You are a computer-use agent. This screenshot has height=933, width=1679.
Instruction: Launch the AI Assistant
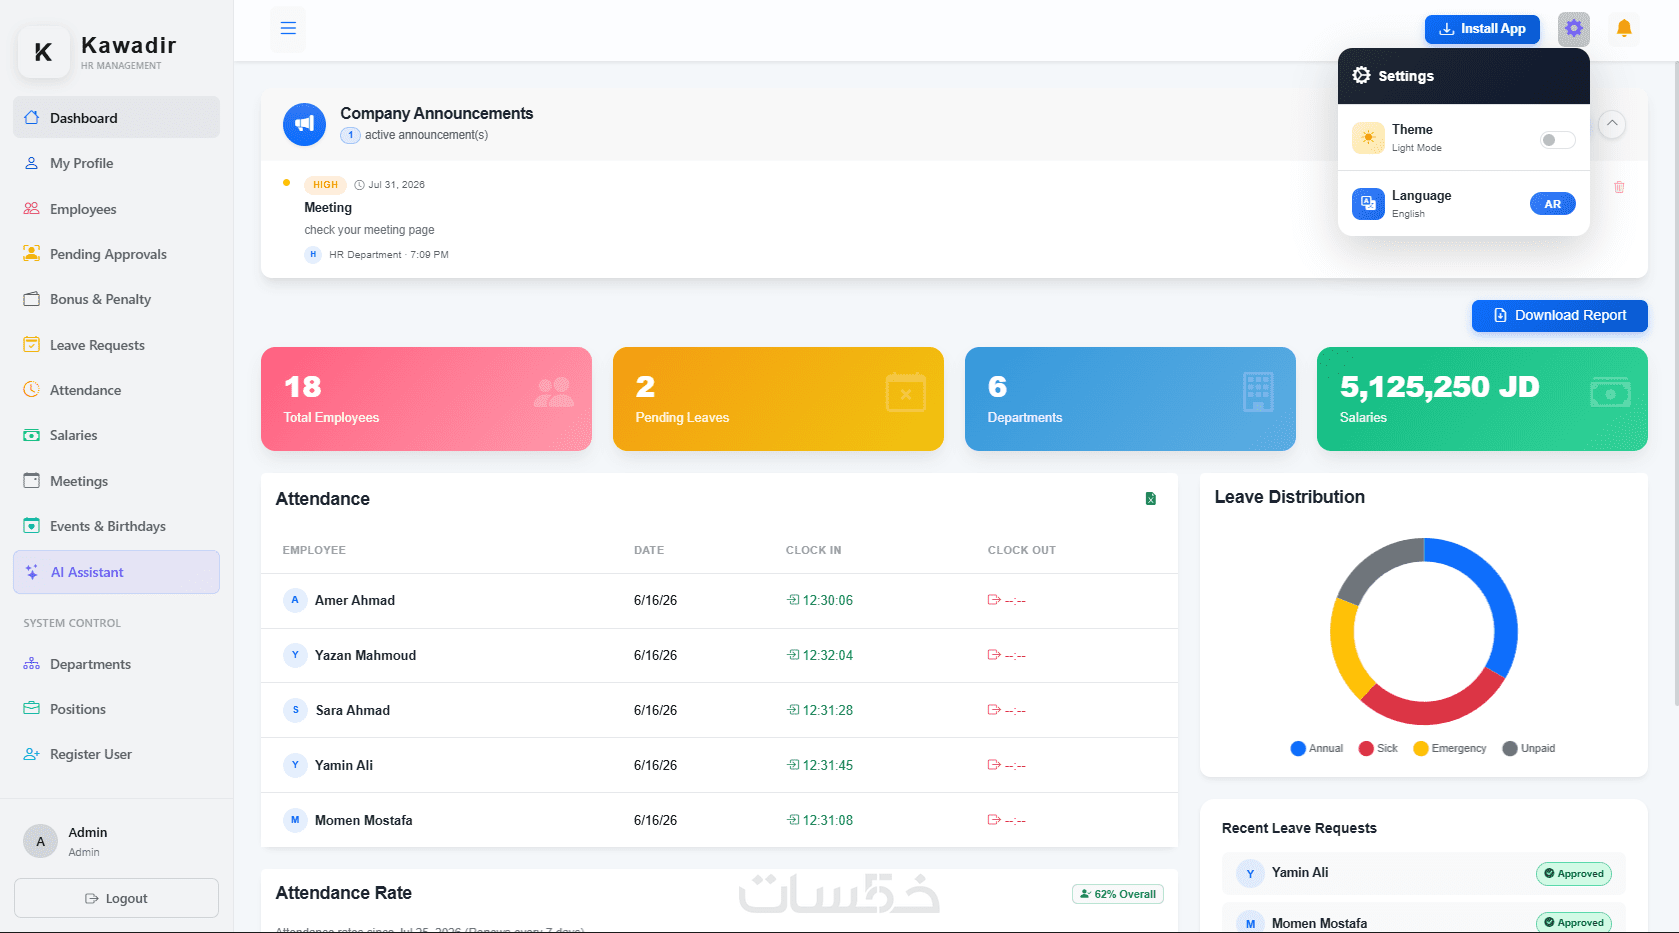(x=116, y=572)
